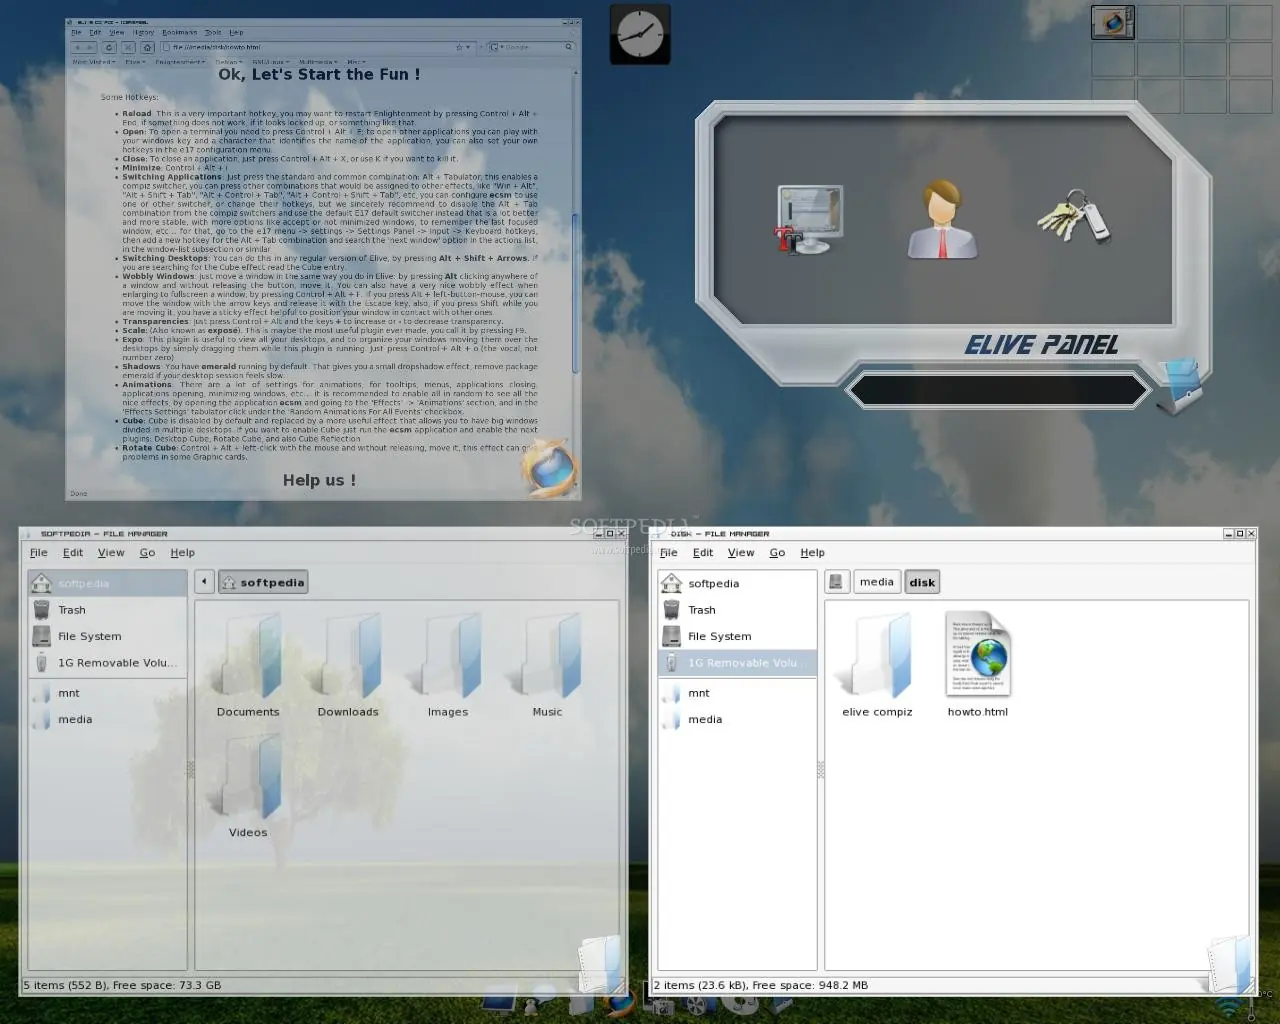Open the Bookmarks menu in the browser
The width and height of the screenshot is (1280, 1024).
click(180, 32)
